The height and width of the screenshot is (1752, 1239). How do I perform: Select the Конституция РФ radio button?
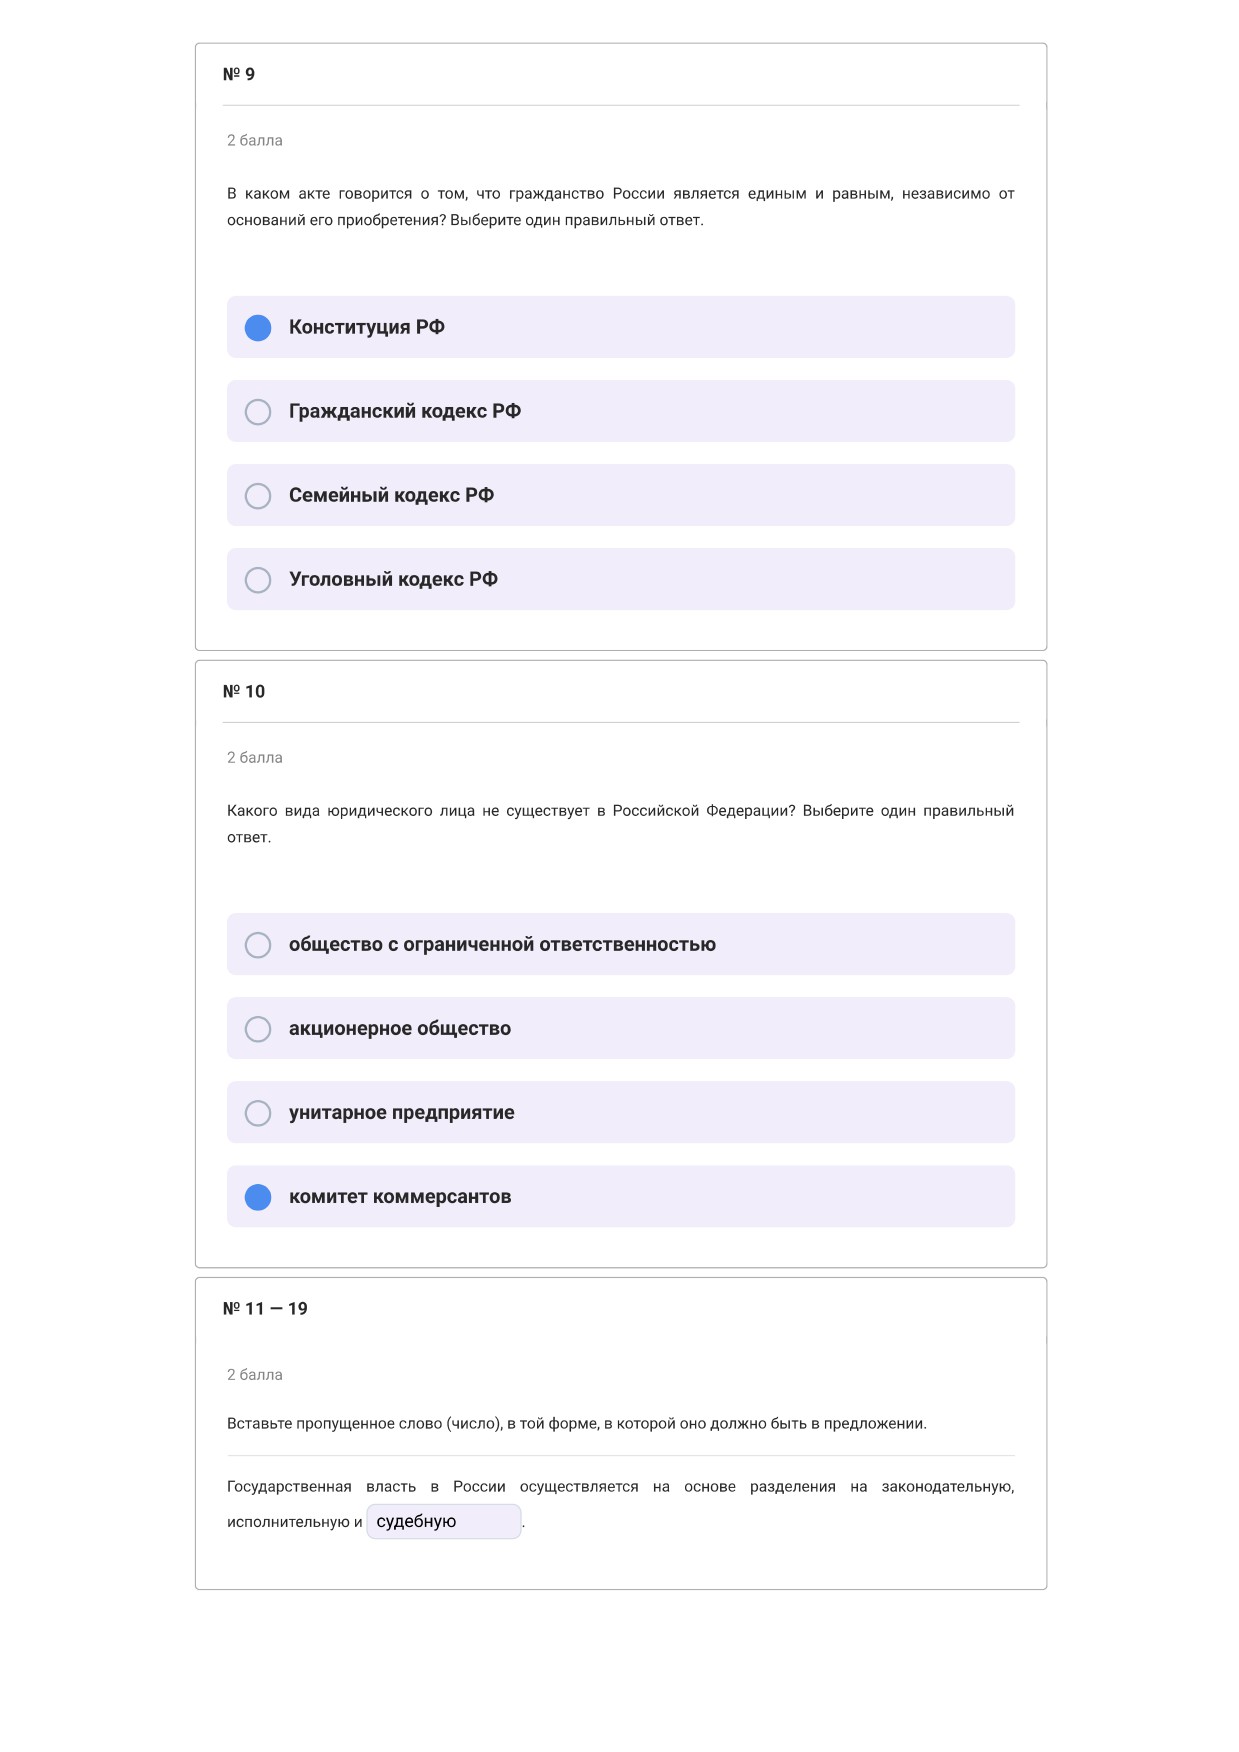[258, 328]
